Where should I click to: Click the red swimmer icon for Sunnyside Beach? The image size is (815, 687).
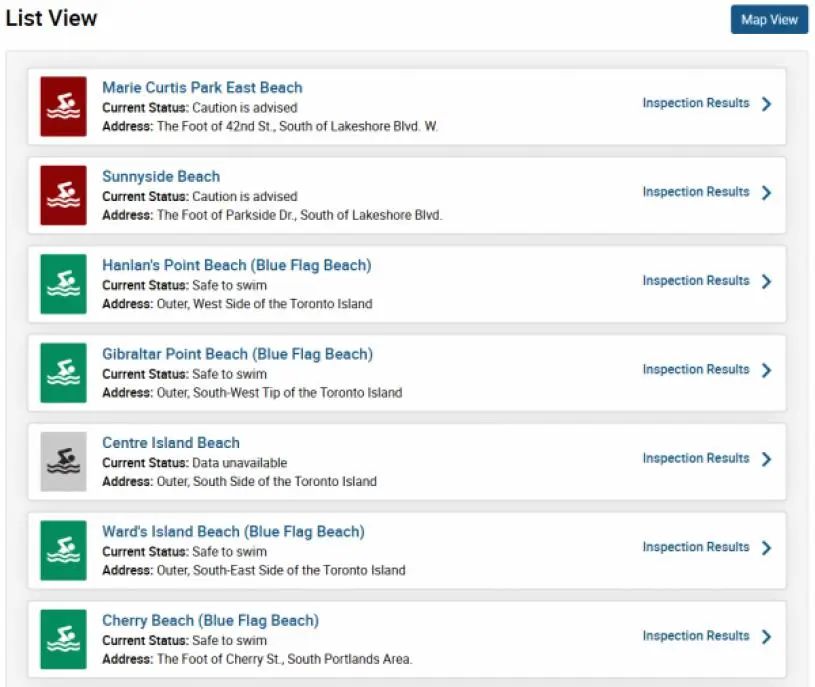pos(63,195)
